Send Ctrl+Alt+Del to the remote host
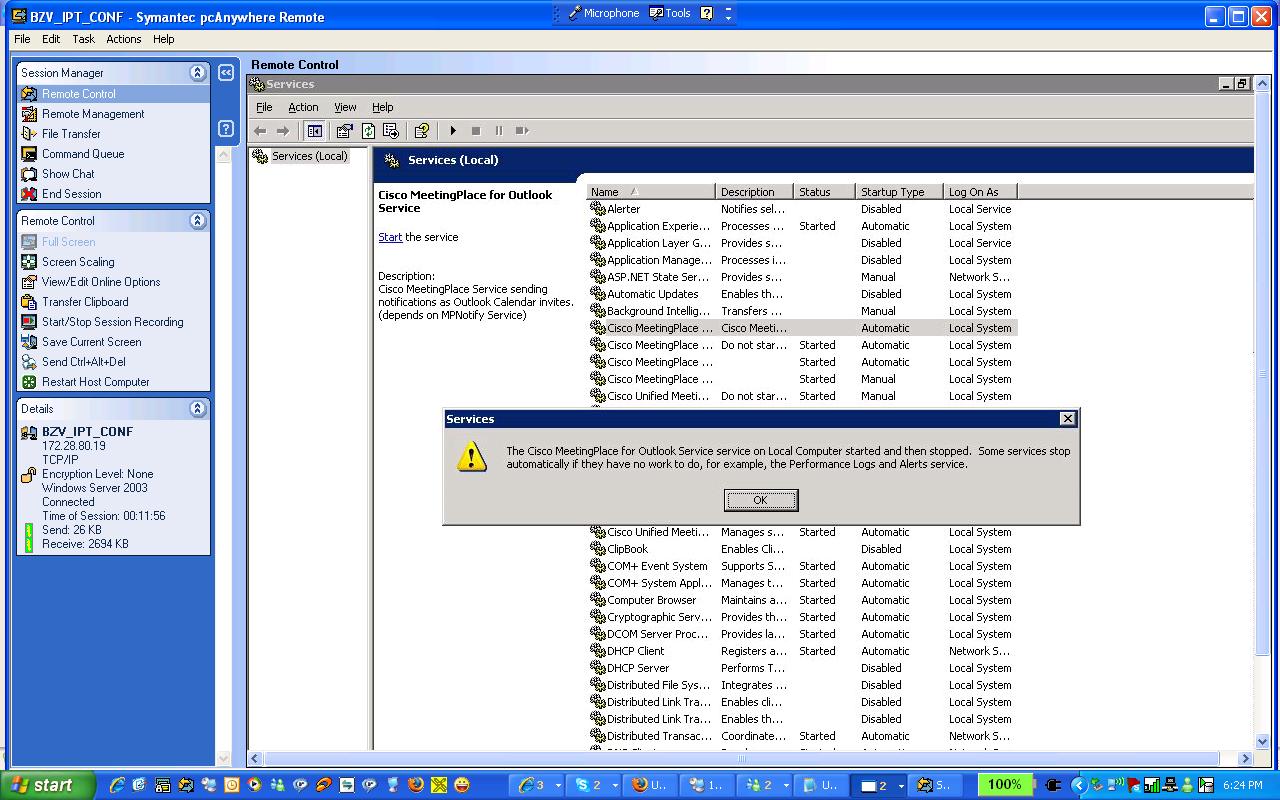 [83, 362]
